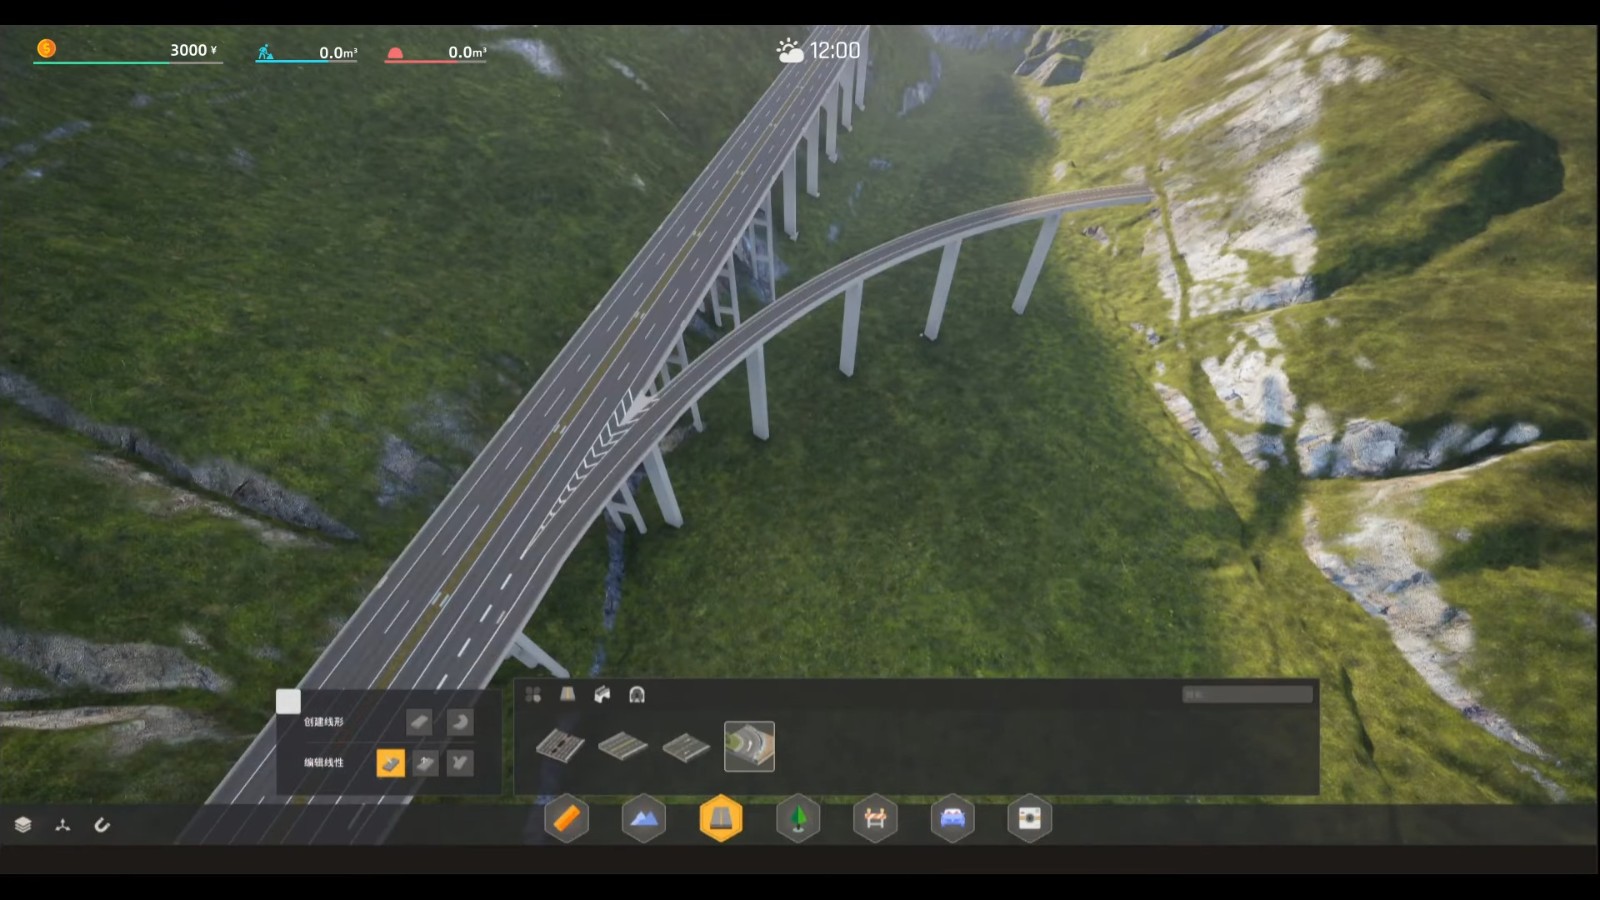Click the three-axis gizmo icon
Screen dimensions: 1600x900
[x=63, y=825]
